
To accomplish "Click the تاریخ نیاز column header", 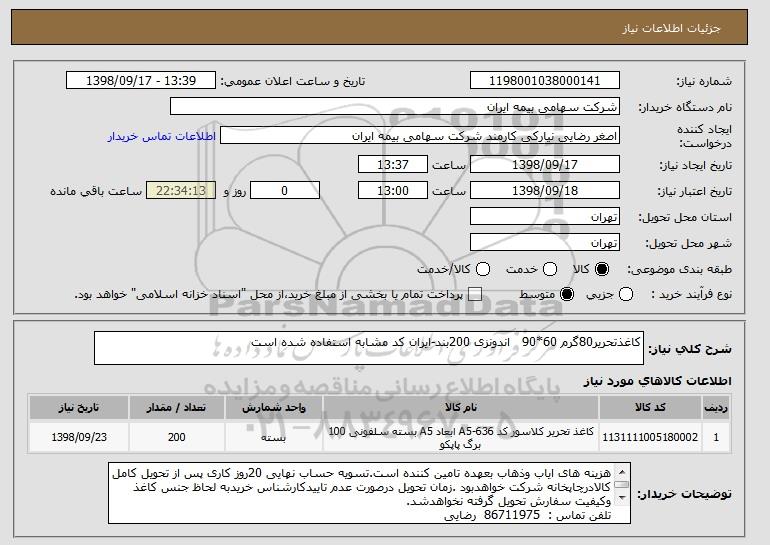I will pos(79,408).
